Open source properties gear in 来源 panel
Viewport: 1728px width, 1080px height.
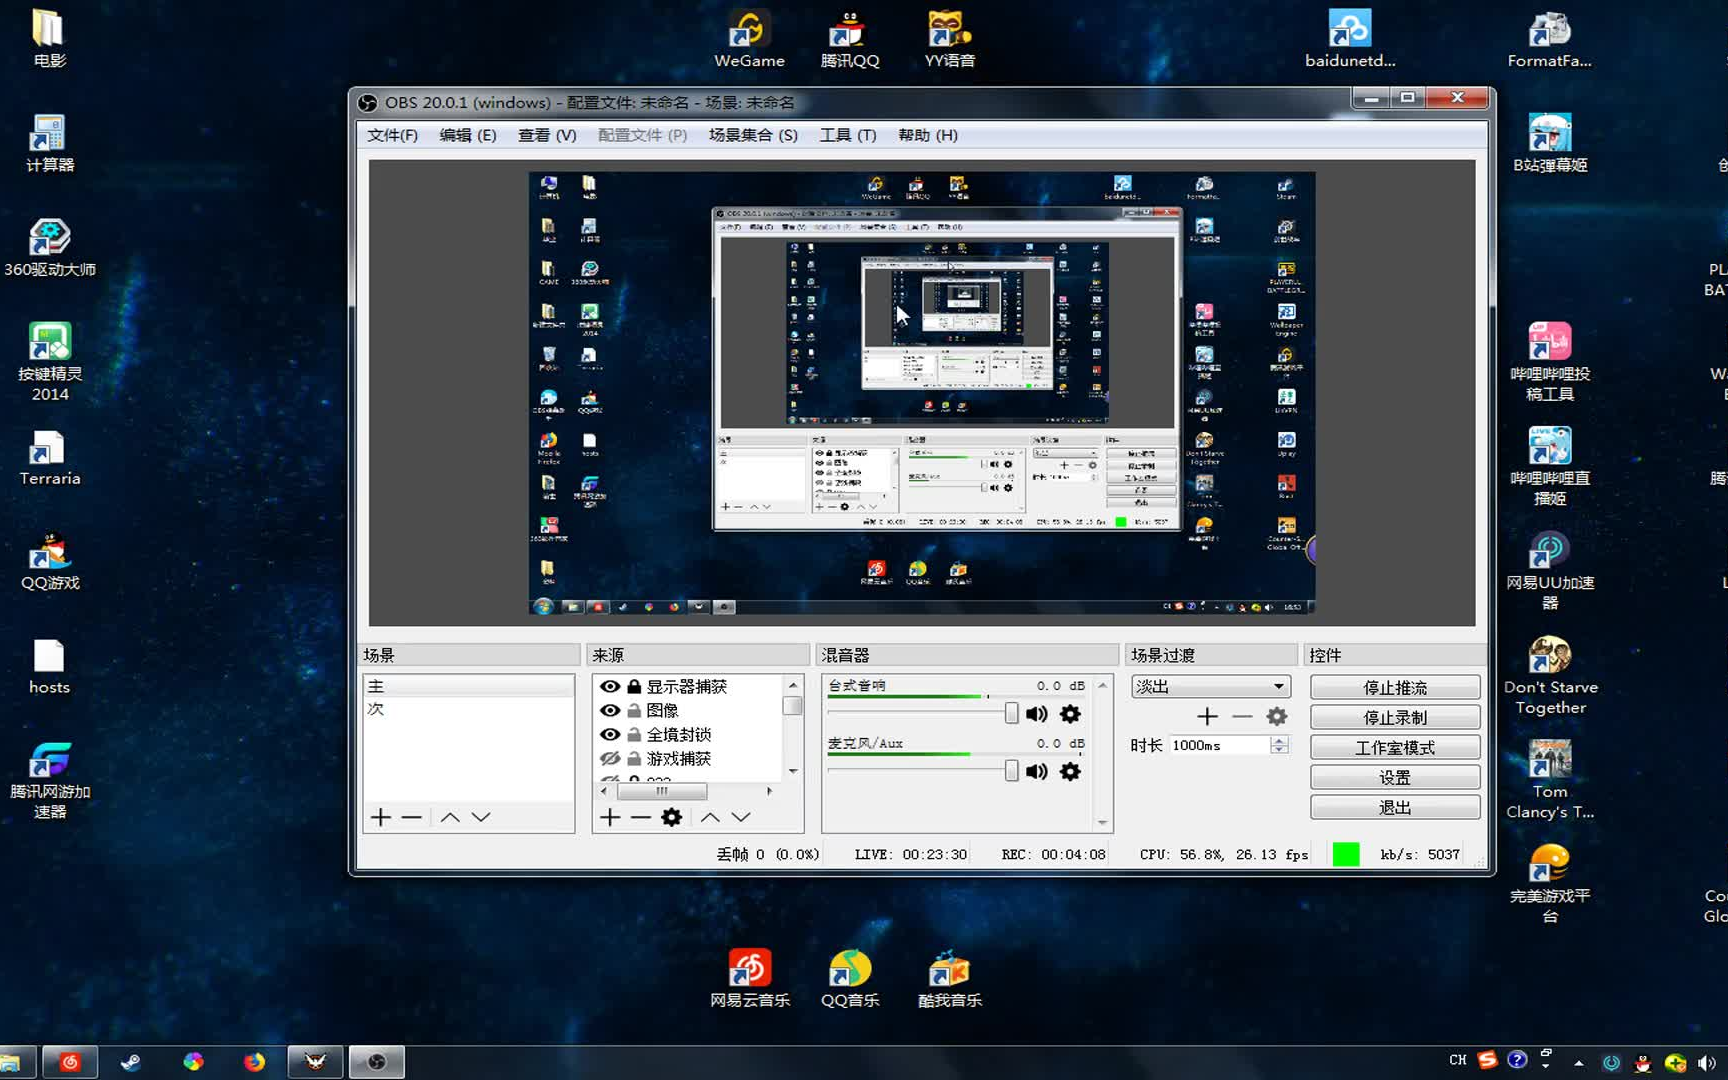672,817
